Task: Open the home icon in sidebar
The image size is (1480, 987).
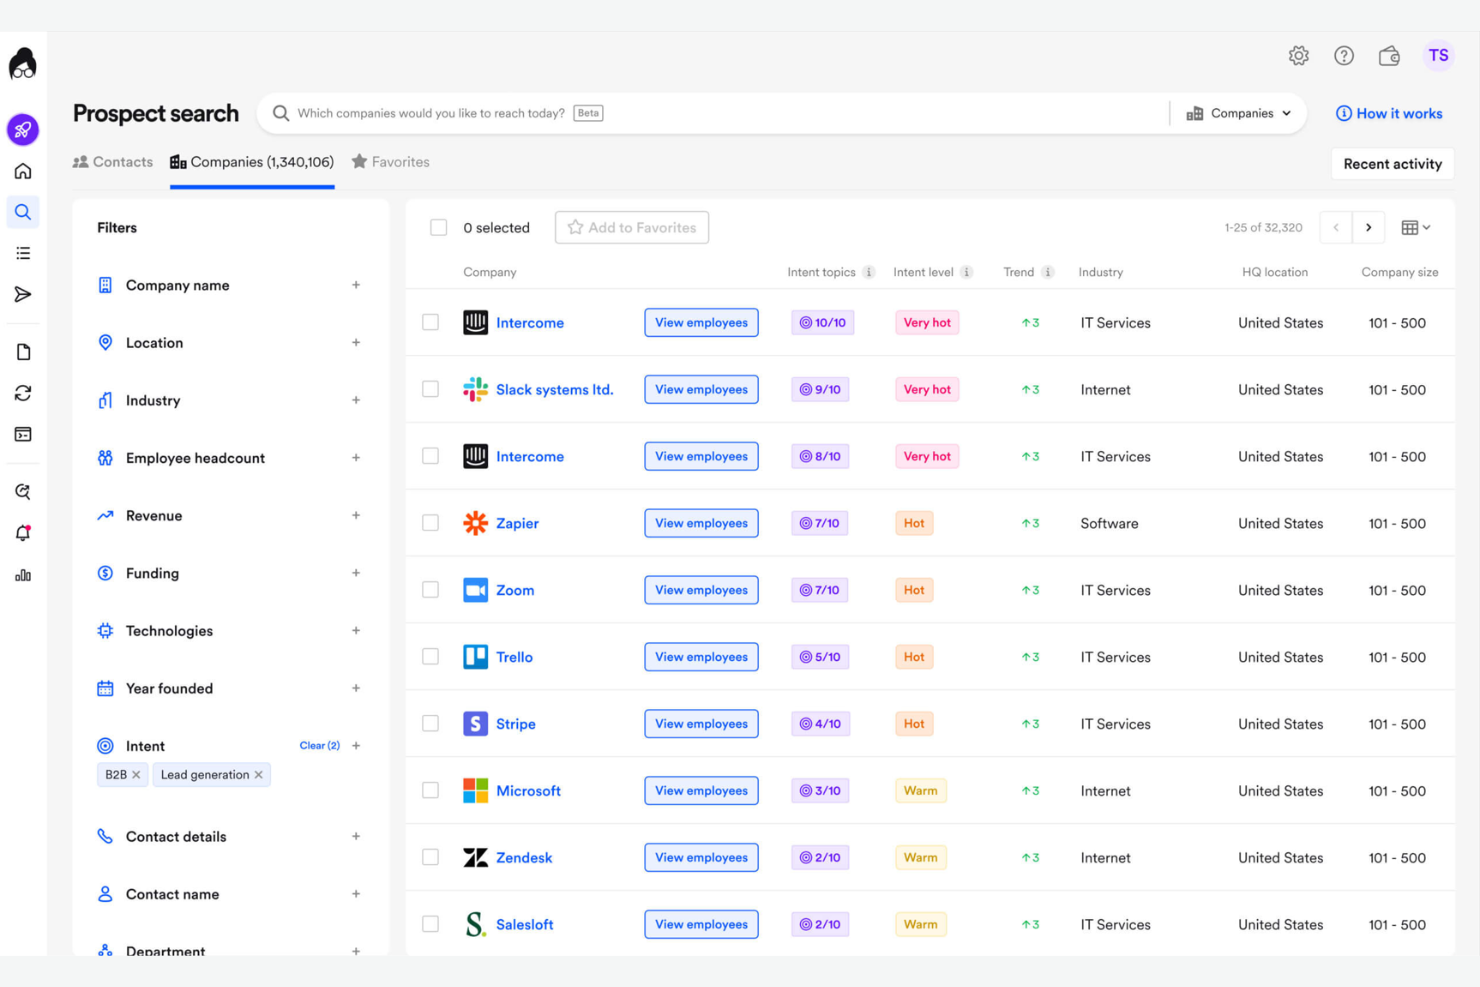Action: (22, 170)
